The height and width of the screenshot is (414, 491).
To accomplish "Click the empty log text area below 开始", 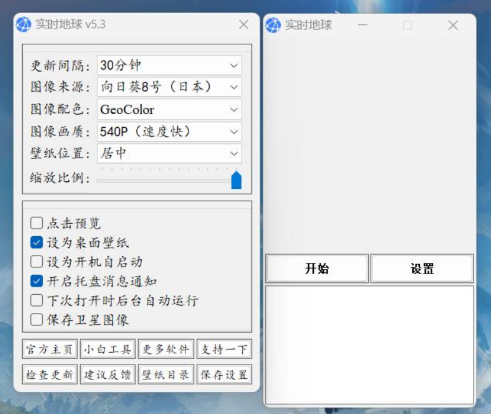I will [x=369, y=345].
